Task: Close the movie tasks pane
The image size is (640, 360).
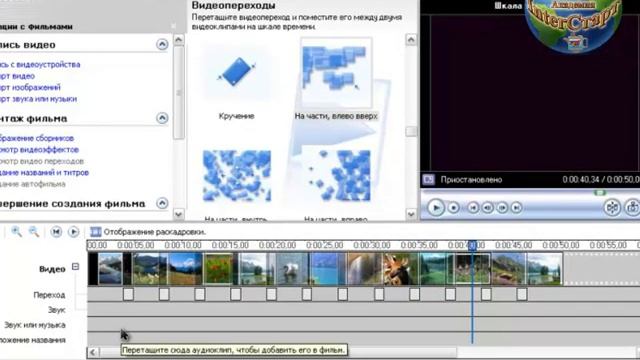Action: [173, 26]
